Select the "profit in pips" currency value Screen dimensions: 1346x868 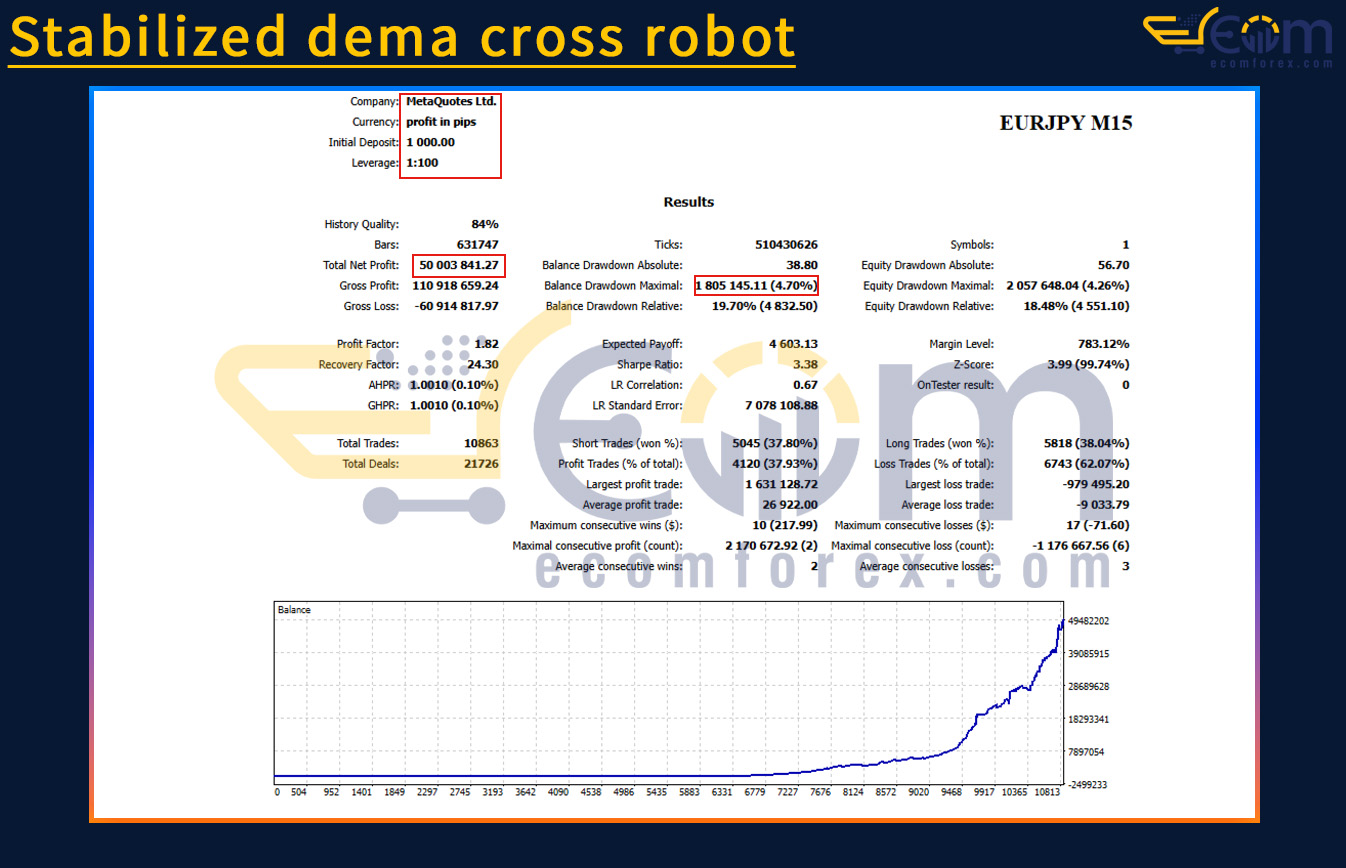coord(441,122)
